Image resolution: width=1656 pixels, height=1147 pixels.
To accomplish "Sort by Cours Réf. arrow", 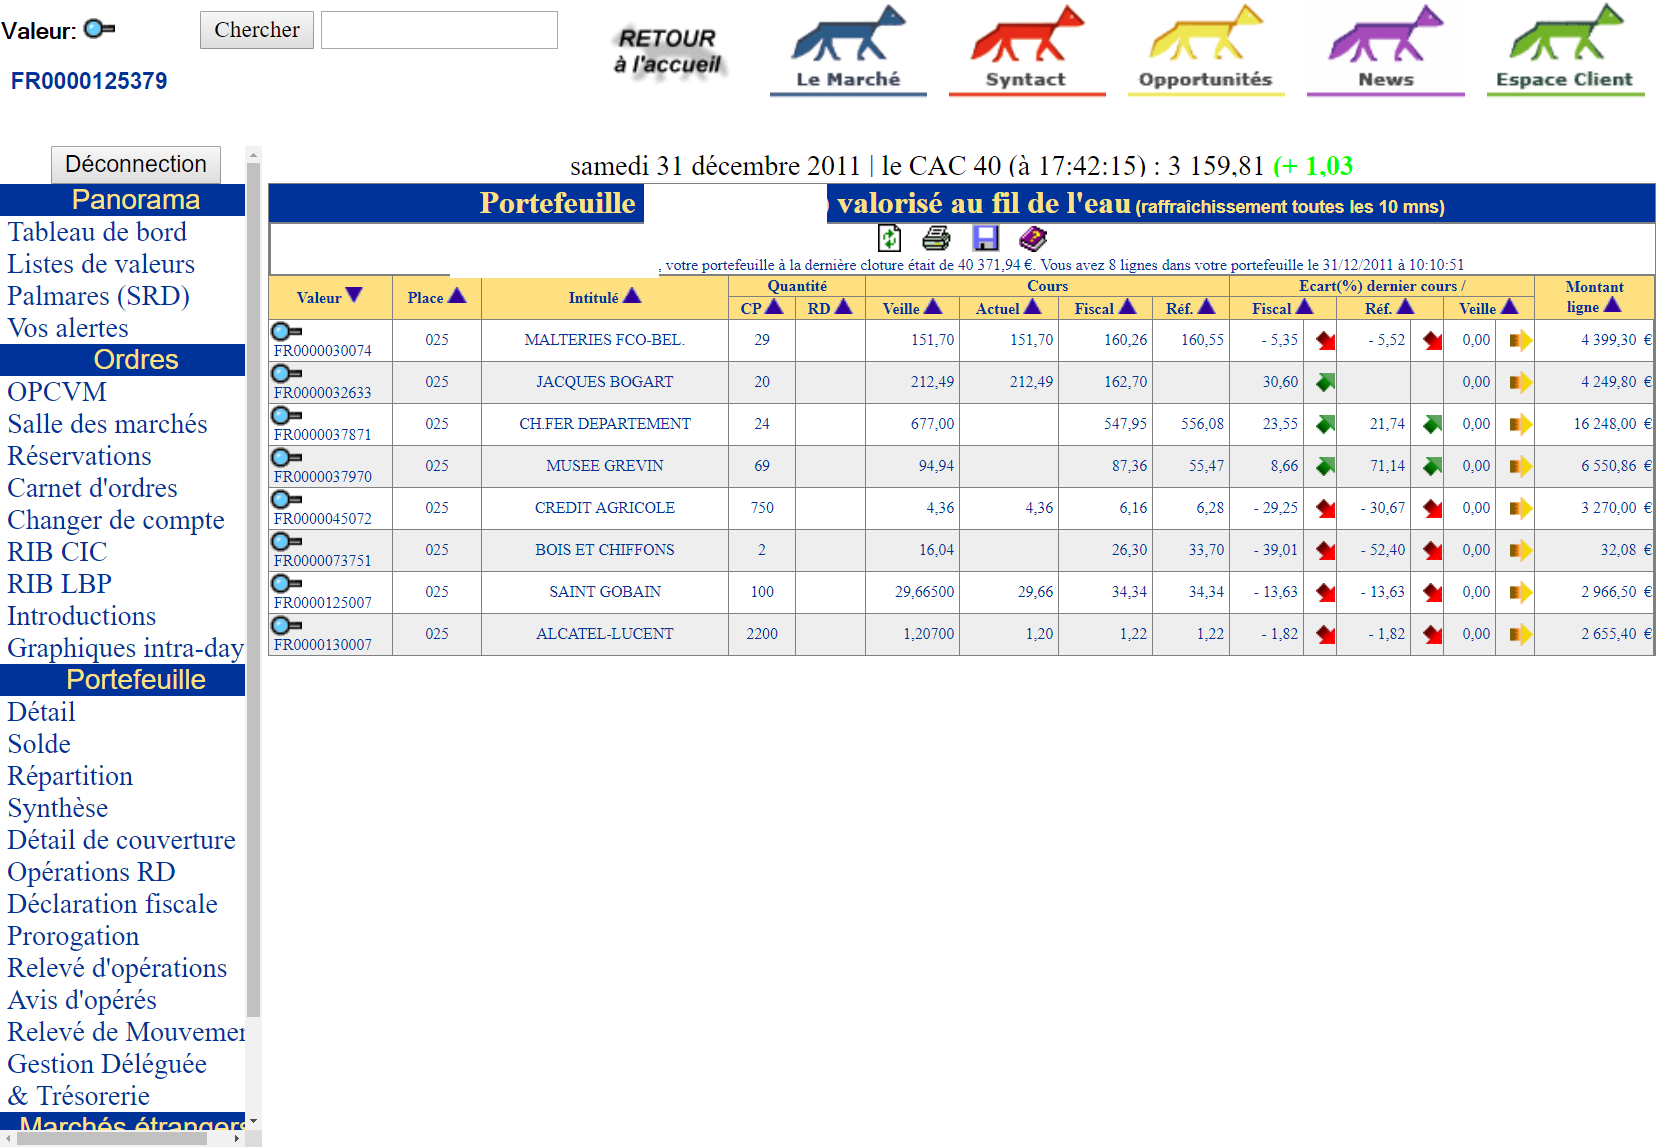I will click(x=1206, y=307).
